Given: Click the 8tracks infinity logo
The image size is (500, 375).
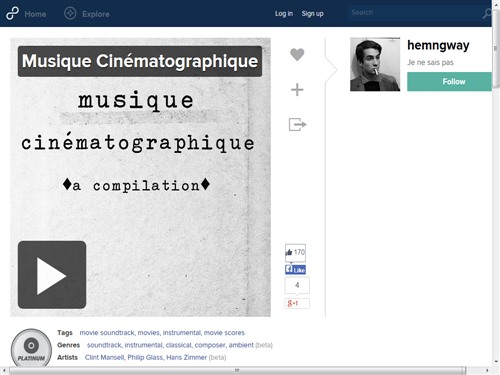Looking at the screenshot, I should coord(12,14).
